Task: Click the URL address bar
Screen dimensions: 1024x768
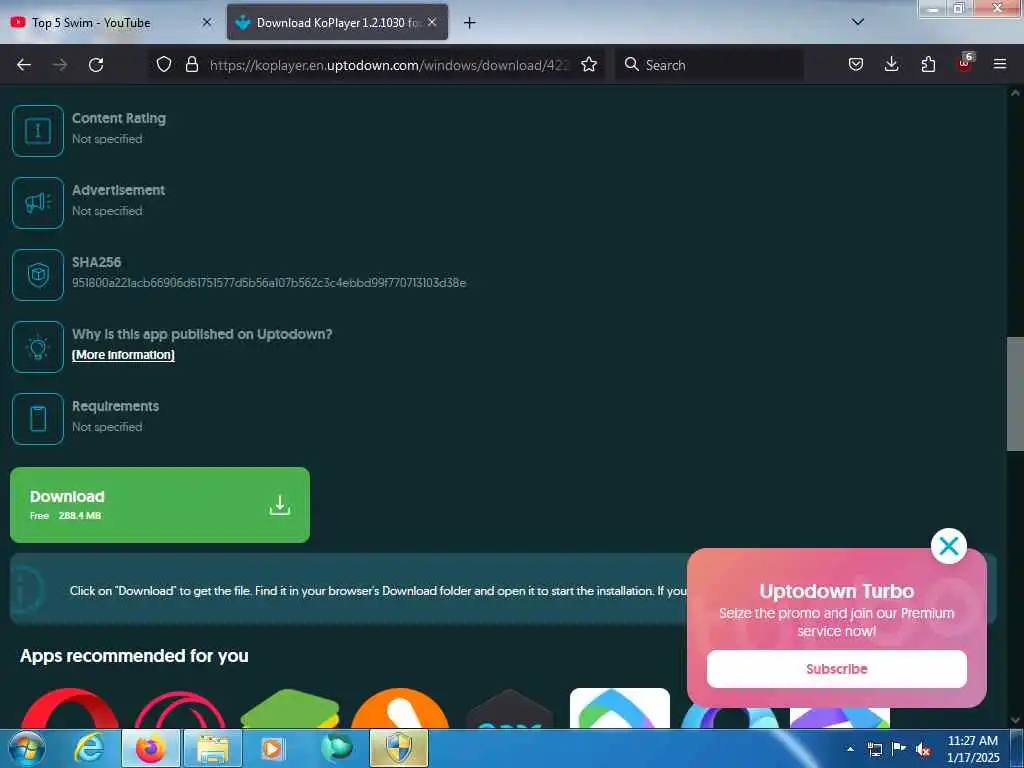Action: [389, 65]
